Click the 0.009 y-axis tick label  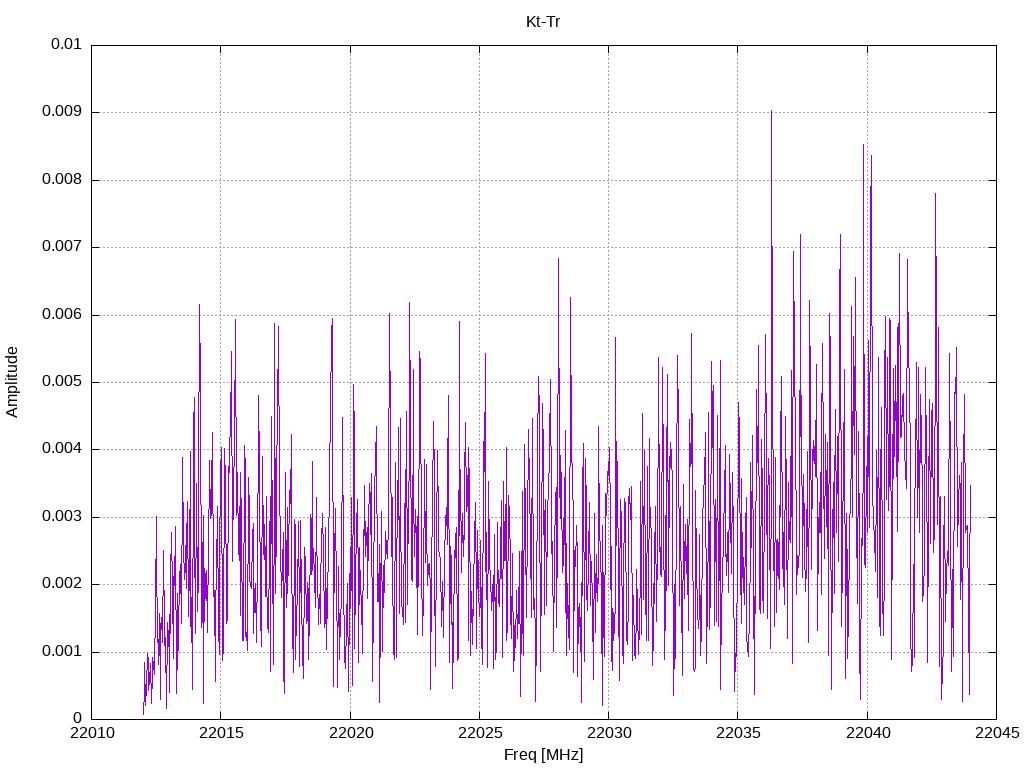[x=62, y=112]
